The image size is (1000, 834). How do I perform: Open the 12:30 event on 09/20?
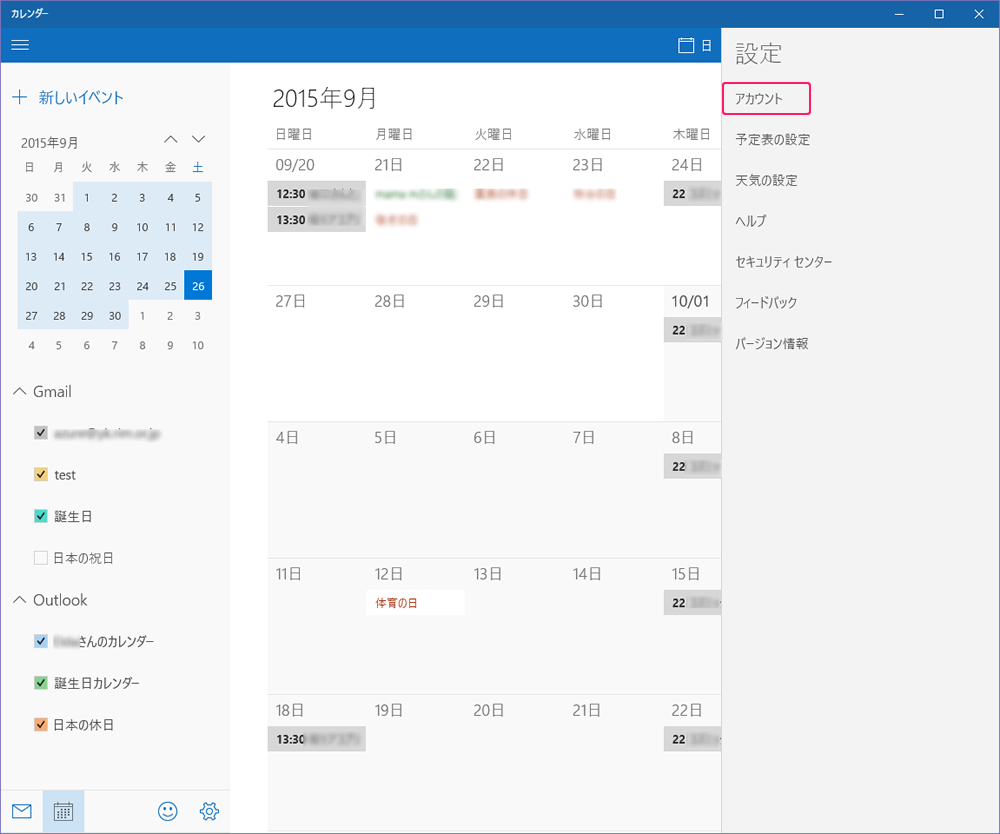316,194
